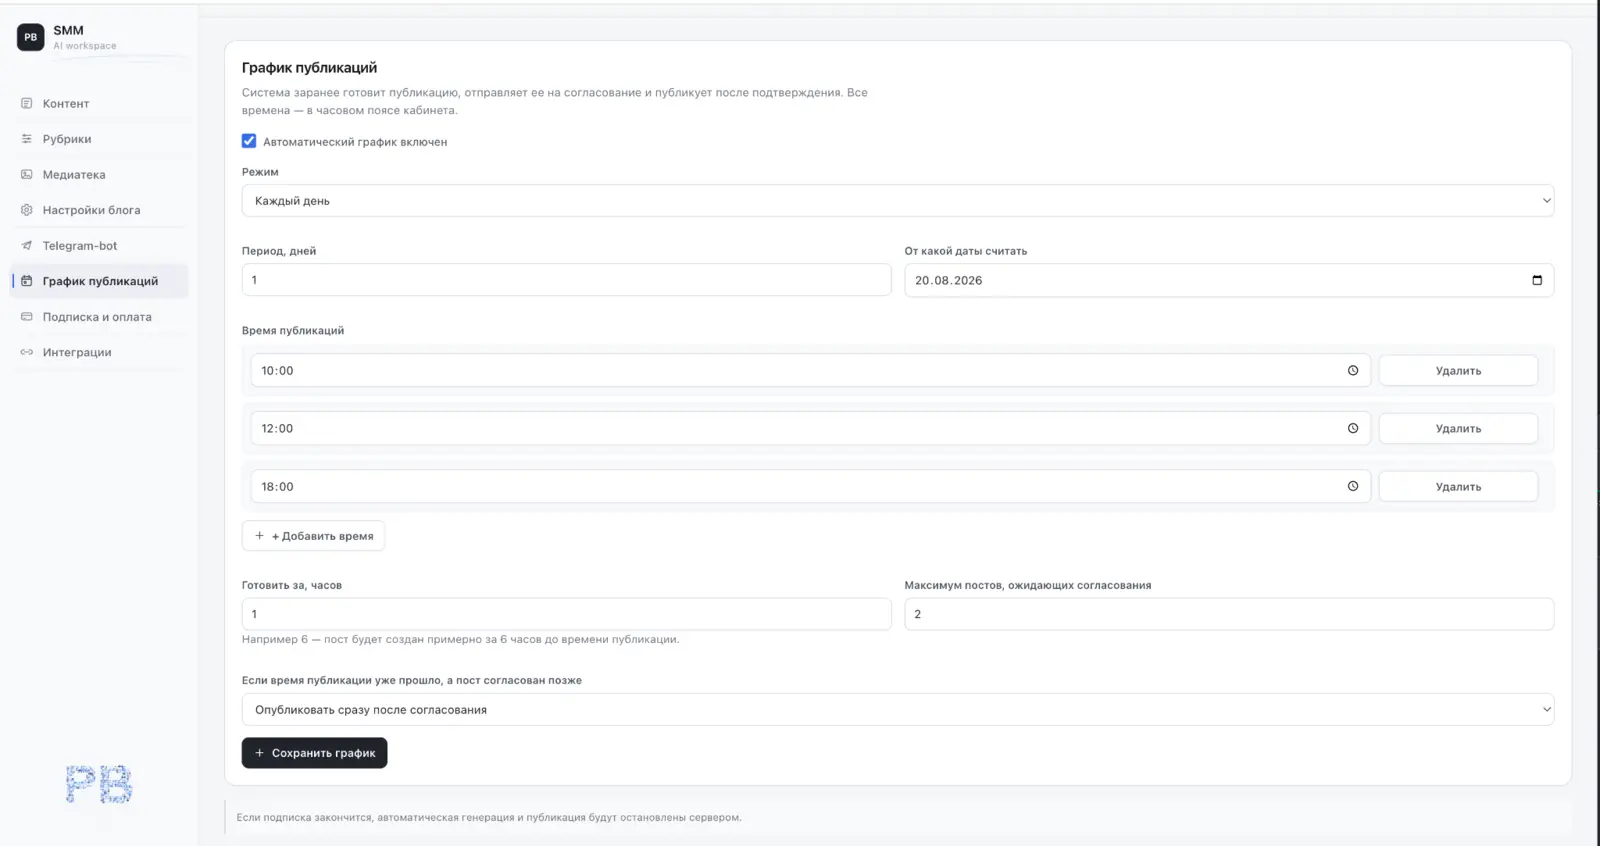The width and height of the screenshot is (1600, 846).
Task: Open the Режим dropdown set to Каждый день
Action: click(898, 200)
